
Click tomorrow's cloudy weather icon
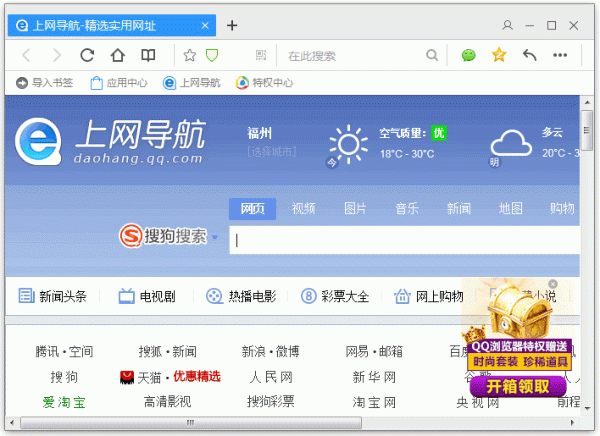tap(511, 144)
